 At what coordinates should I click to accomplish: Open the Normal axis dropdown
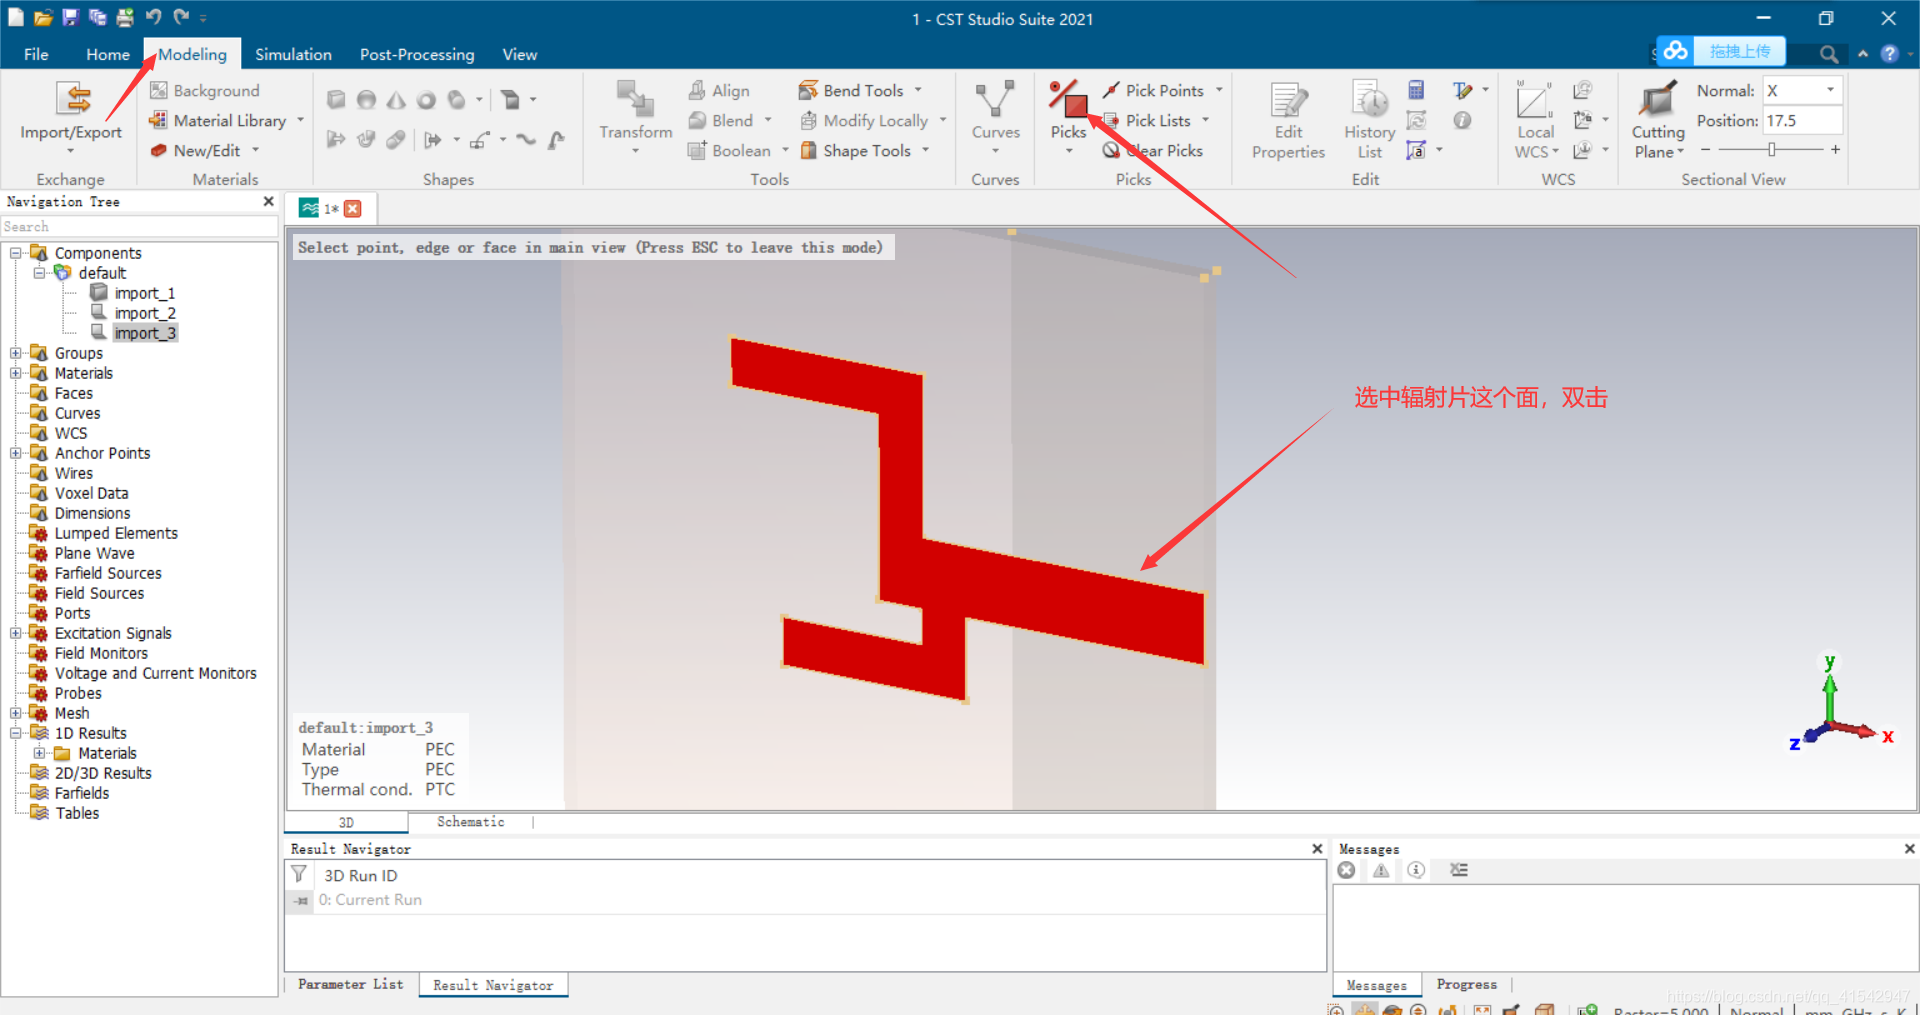[x=1831, y=90]
